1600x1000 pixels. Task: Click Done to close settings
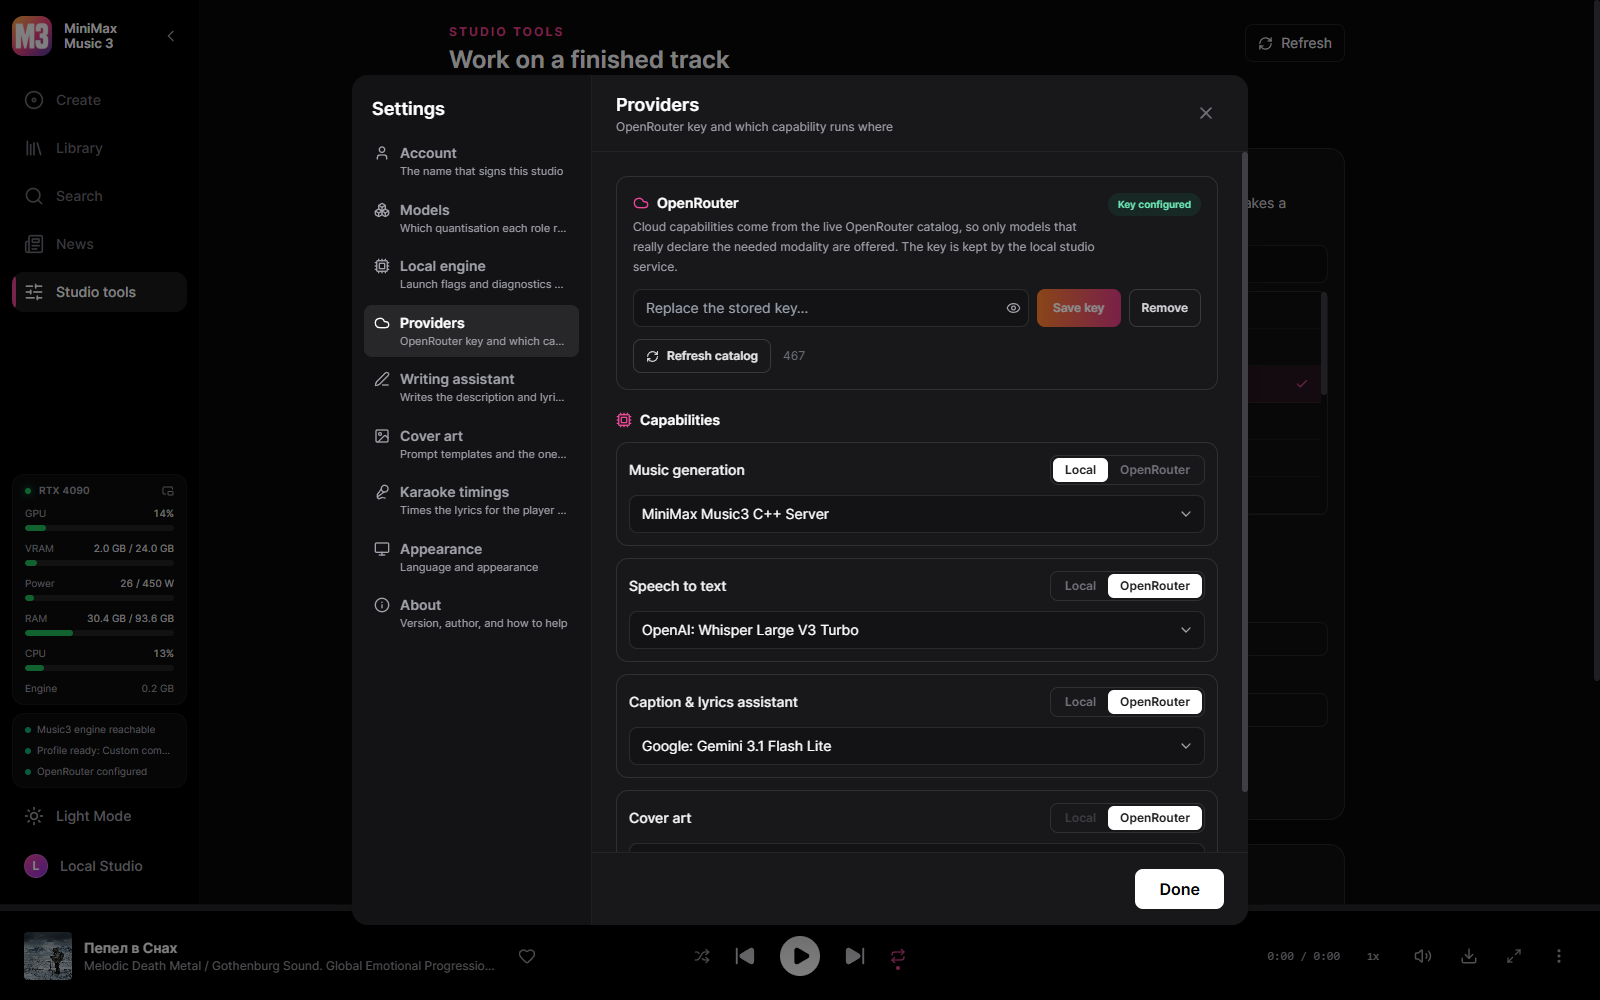(x=1179, y=889)
